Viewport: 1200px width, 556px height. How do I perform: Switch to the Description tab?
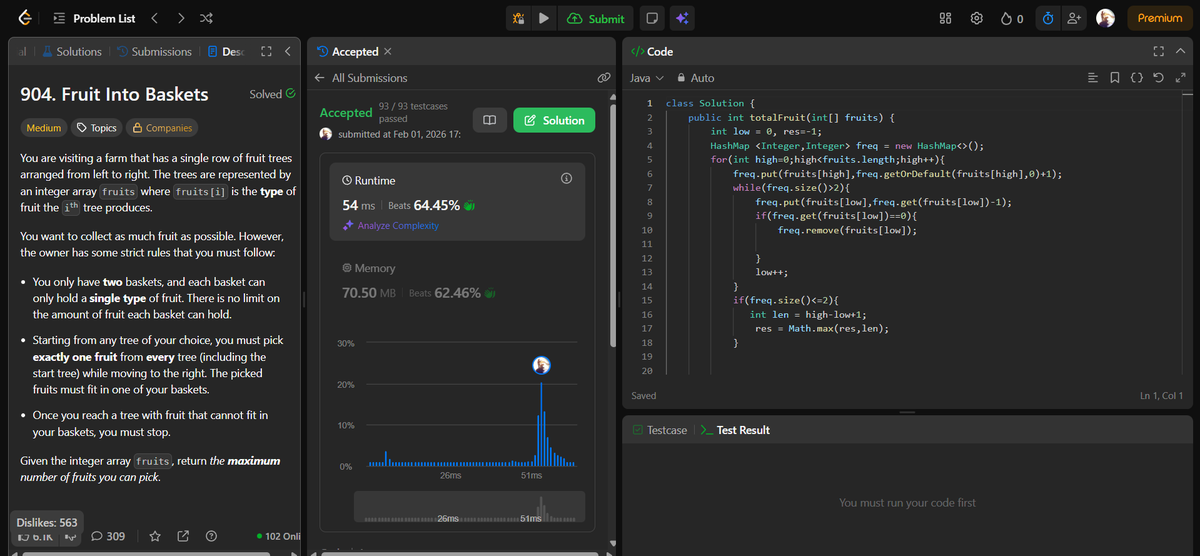tap(226, 51)
